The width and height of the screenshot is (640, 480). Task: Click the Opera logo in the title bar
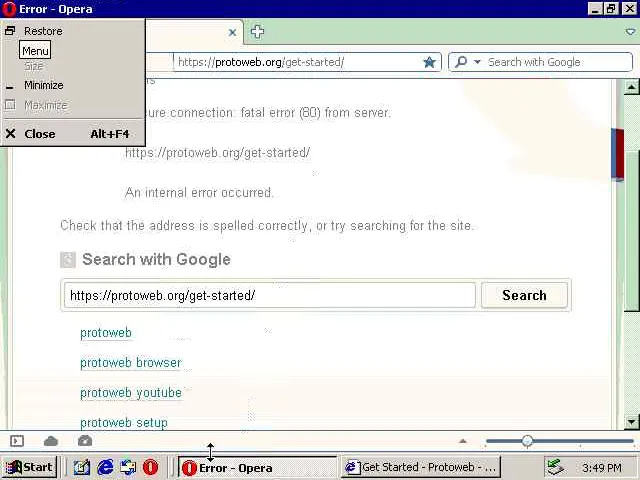click(9, 9)
